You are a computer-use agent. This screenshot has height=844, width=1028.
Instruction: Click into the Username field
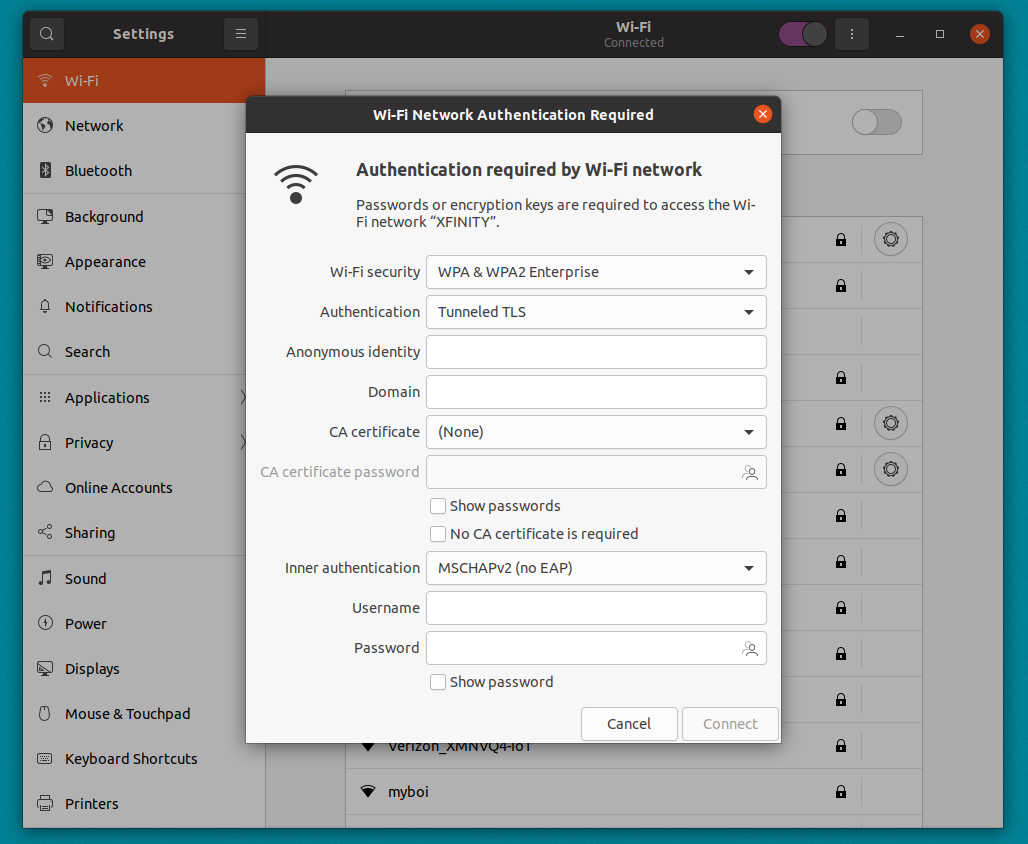click(596, 608)
